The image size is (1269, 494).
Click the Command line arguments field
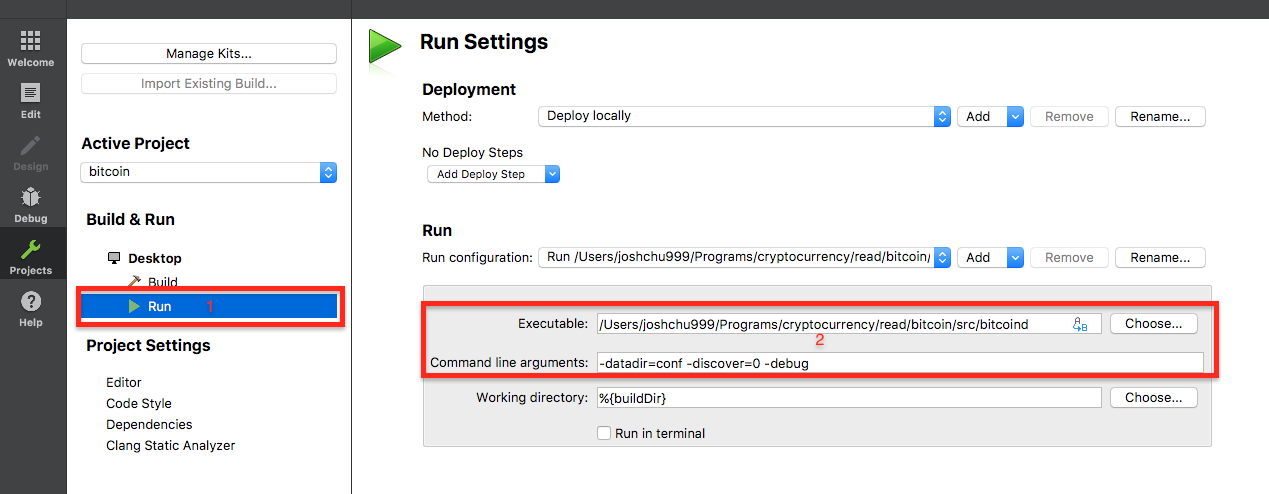click(899, 363)
